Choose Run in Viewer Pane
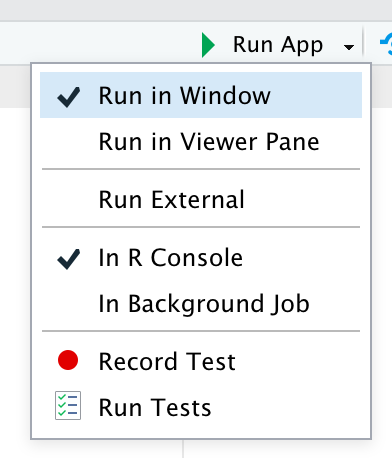The height and width of the screenshot is (458, 392). click(201, 142)
